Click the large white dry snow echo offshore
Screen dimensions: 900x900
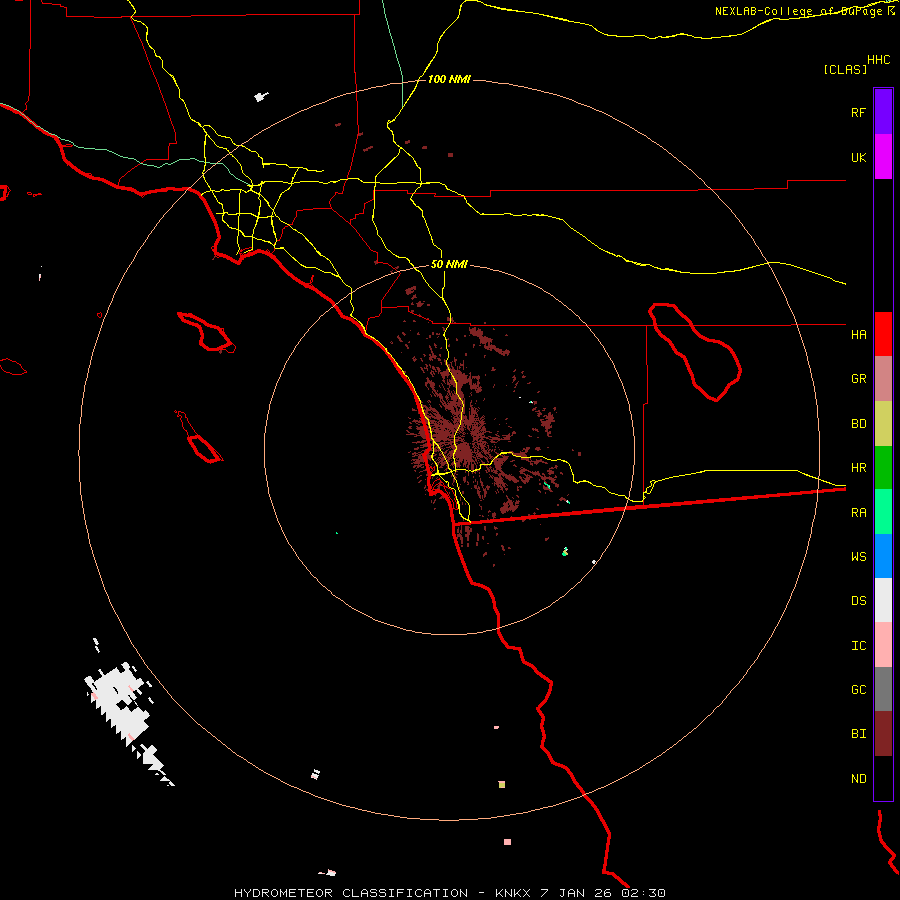click(121, 706)
